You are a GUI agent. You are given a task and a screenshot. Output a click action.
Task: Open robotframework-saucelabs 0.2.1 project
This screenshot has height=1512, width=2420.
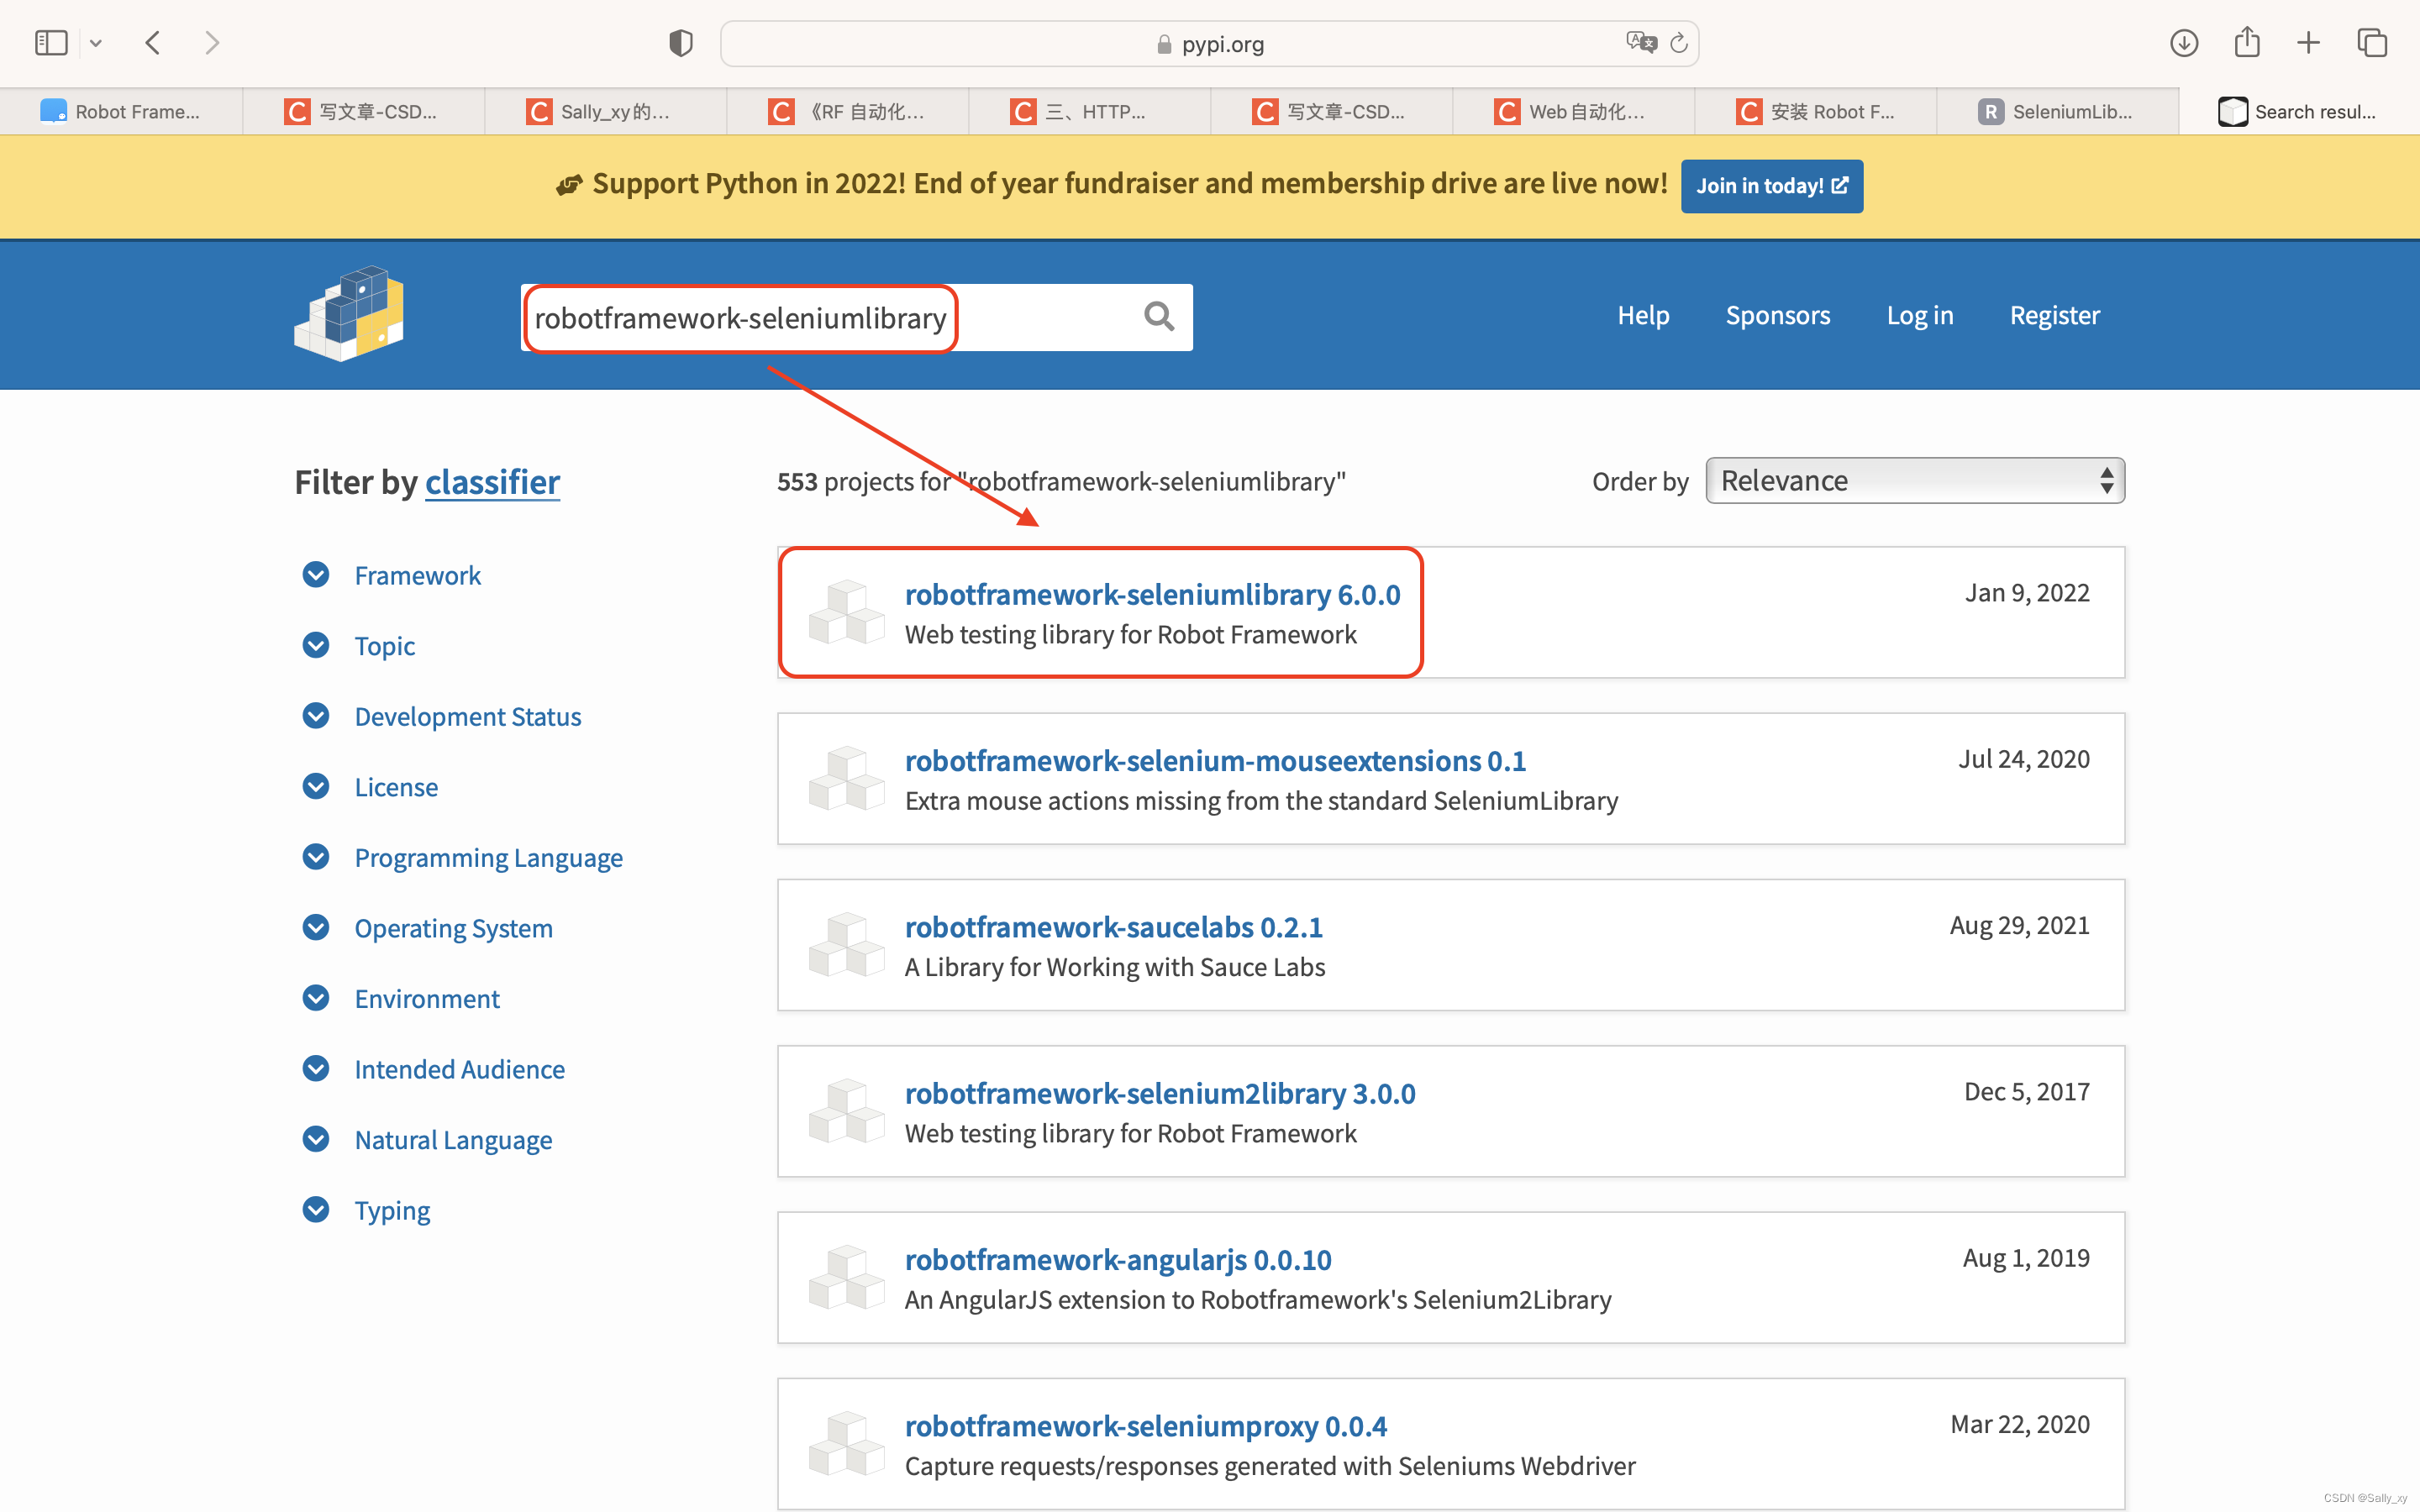(1113, 927)
